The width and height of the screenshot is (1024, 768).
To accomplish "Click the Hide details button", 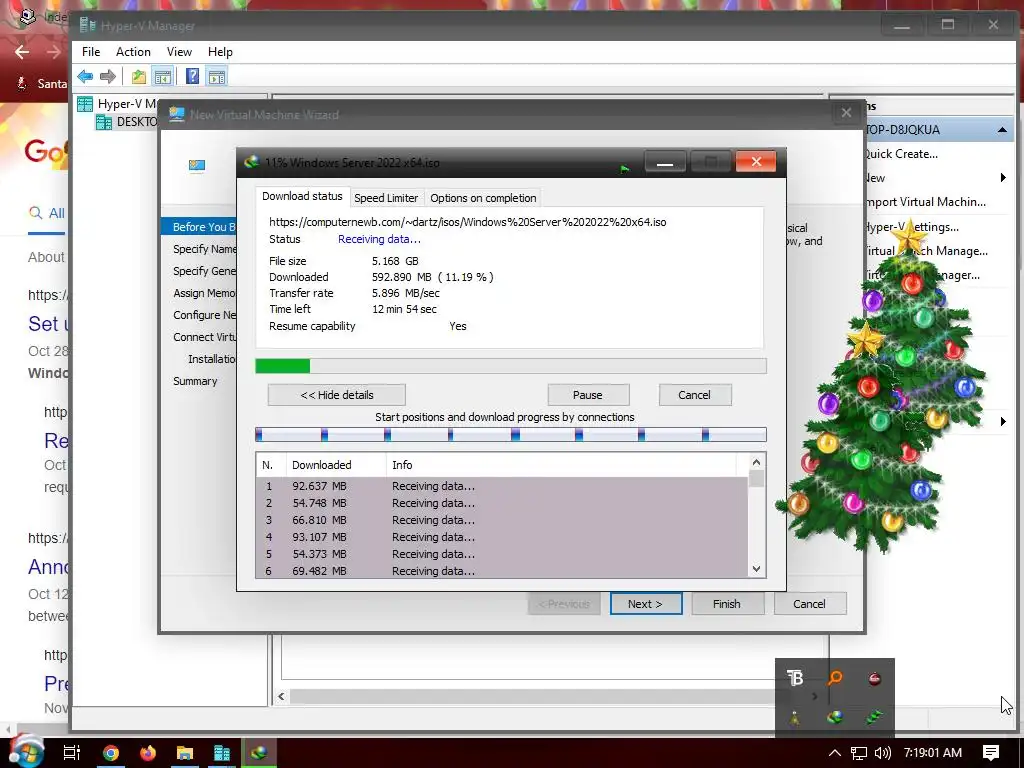I will [337, 395].
